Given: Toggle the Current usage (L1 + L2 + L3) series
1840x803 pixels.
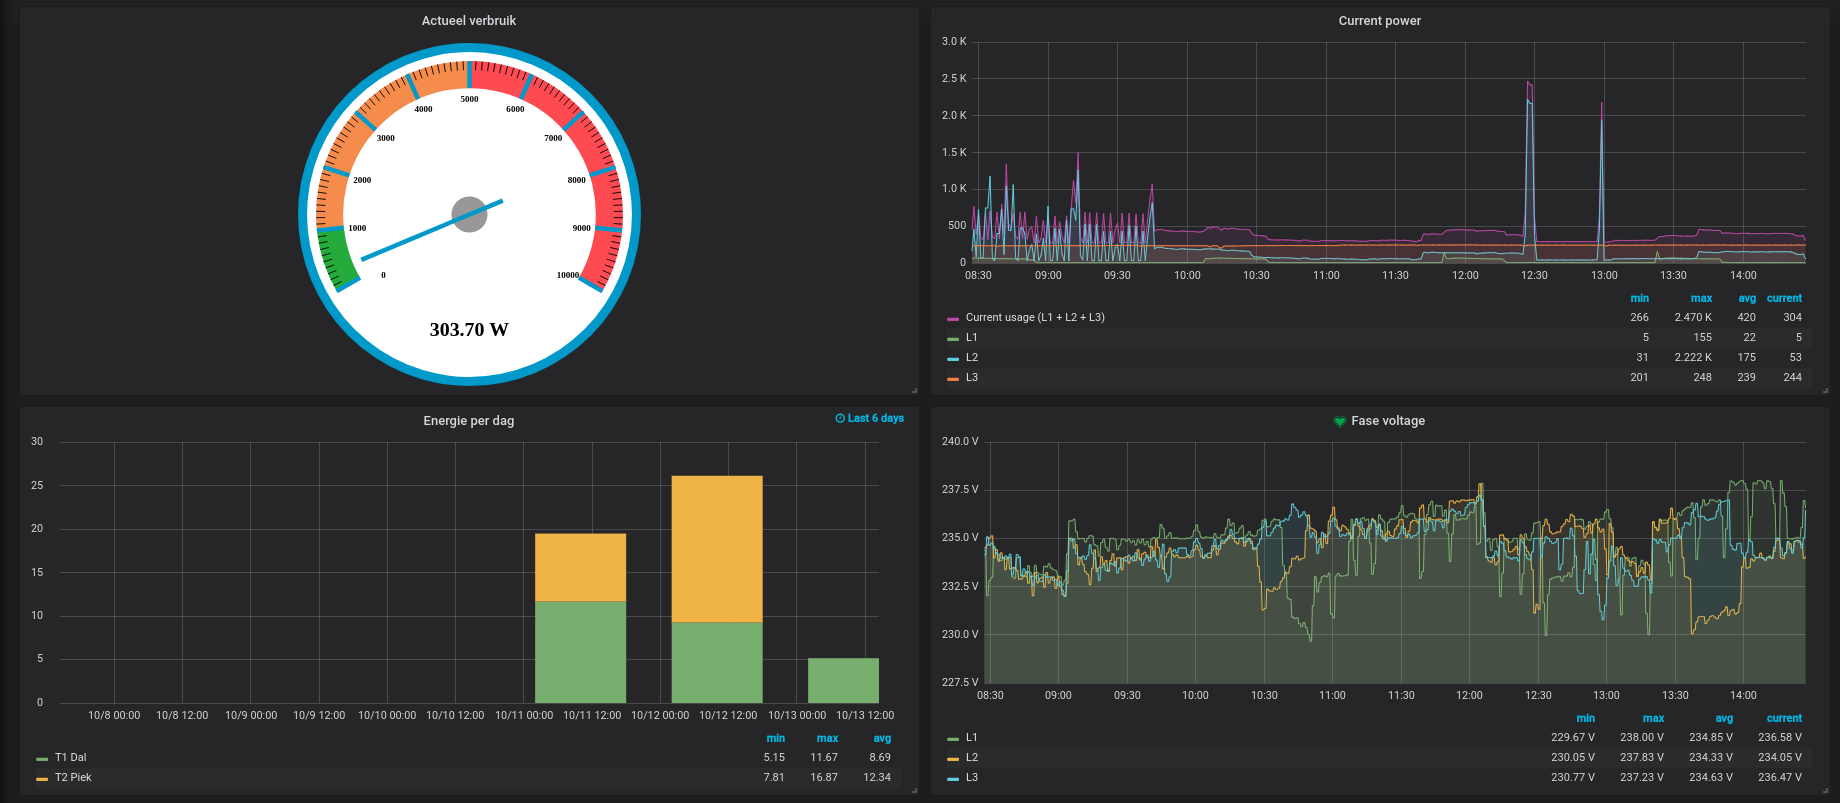Looking at the screenshot, I should click(x=1035, y=317).
